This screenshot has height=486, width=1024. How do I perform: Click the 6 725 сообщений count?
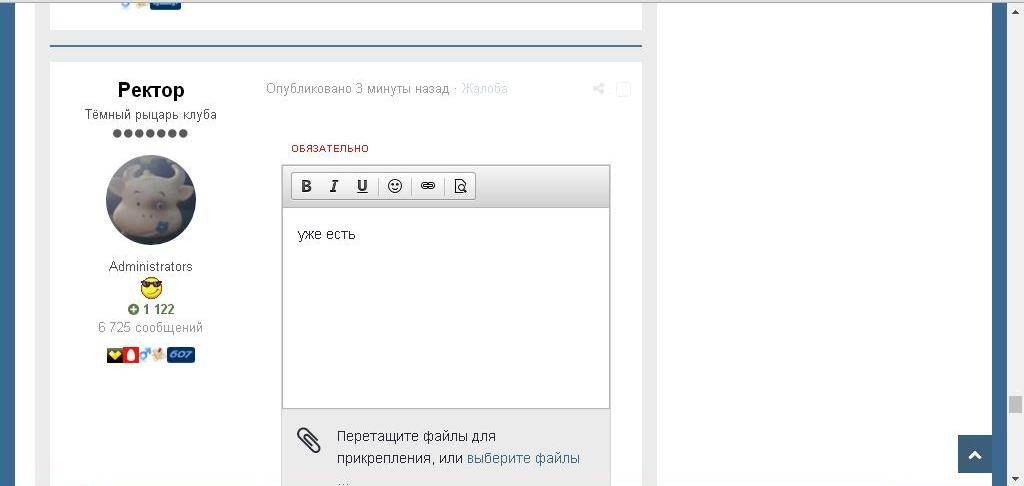tap(150, 327)
